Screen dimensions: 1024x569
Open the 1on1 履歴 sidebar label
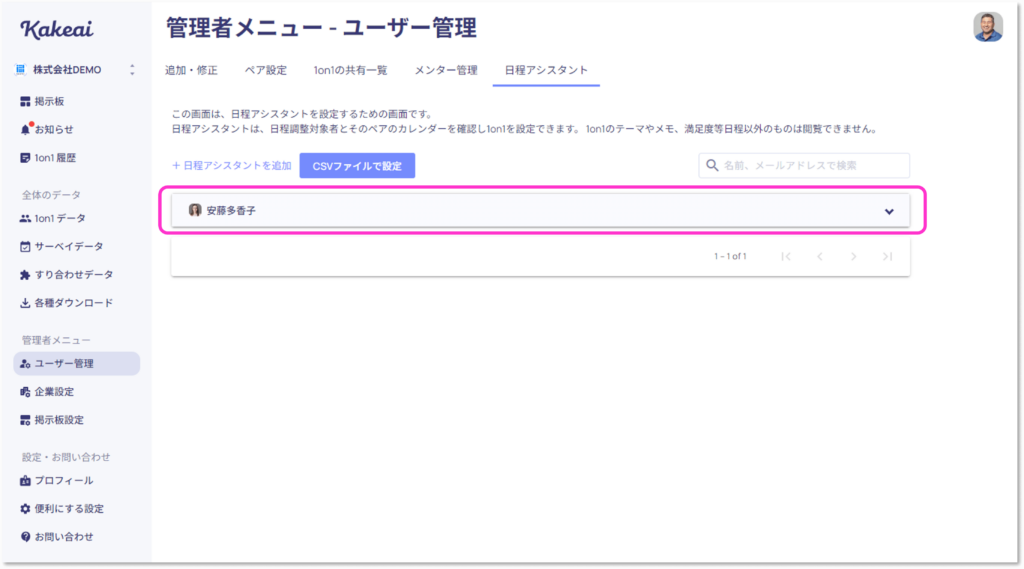[x=55, y=157]
